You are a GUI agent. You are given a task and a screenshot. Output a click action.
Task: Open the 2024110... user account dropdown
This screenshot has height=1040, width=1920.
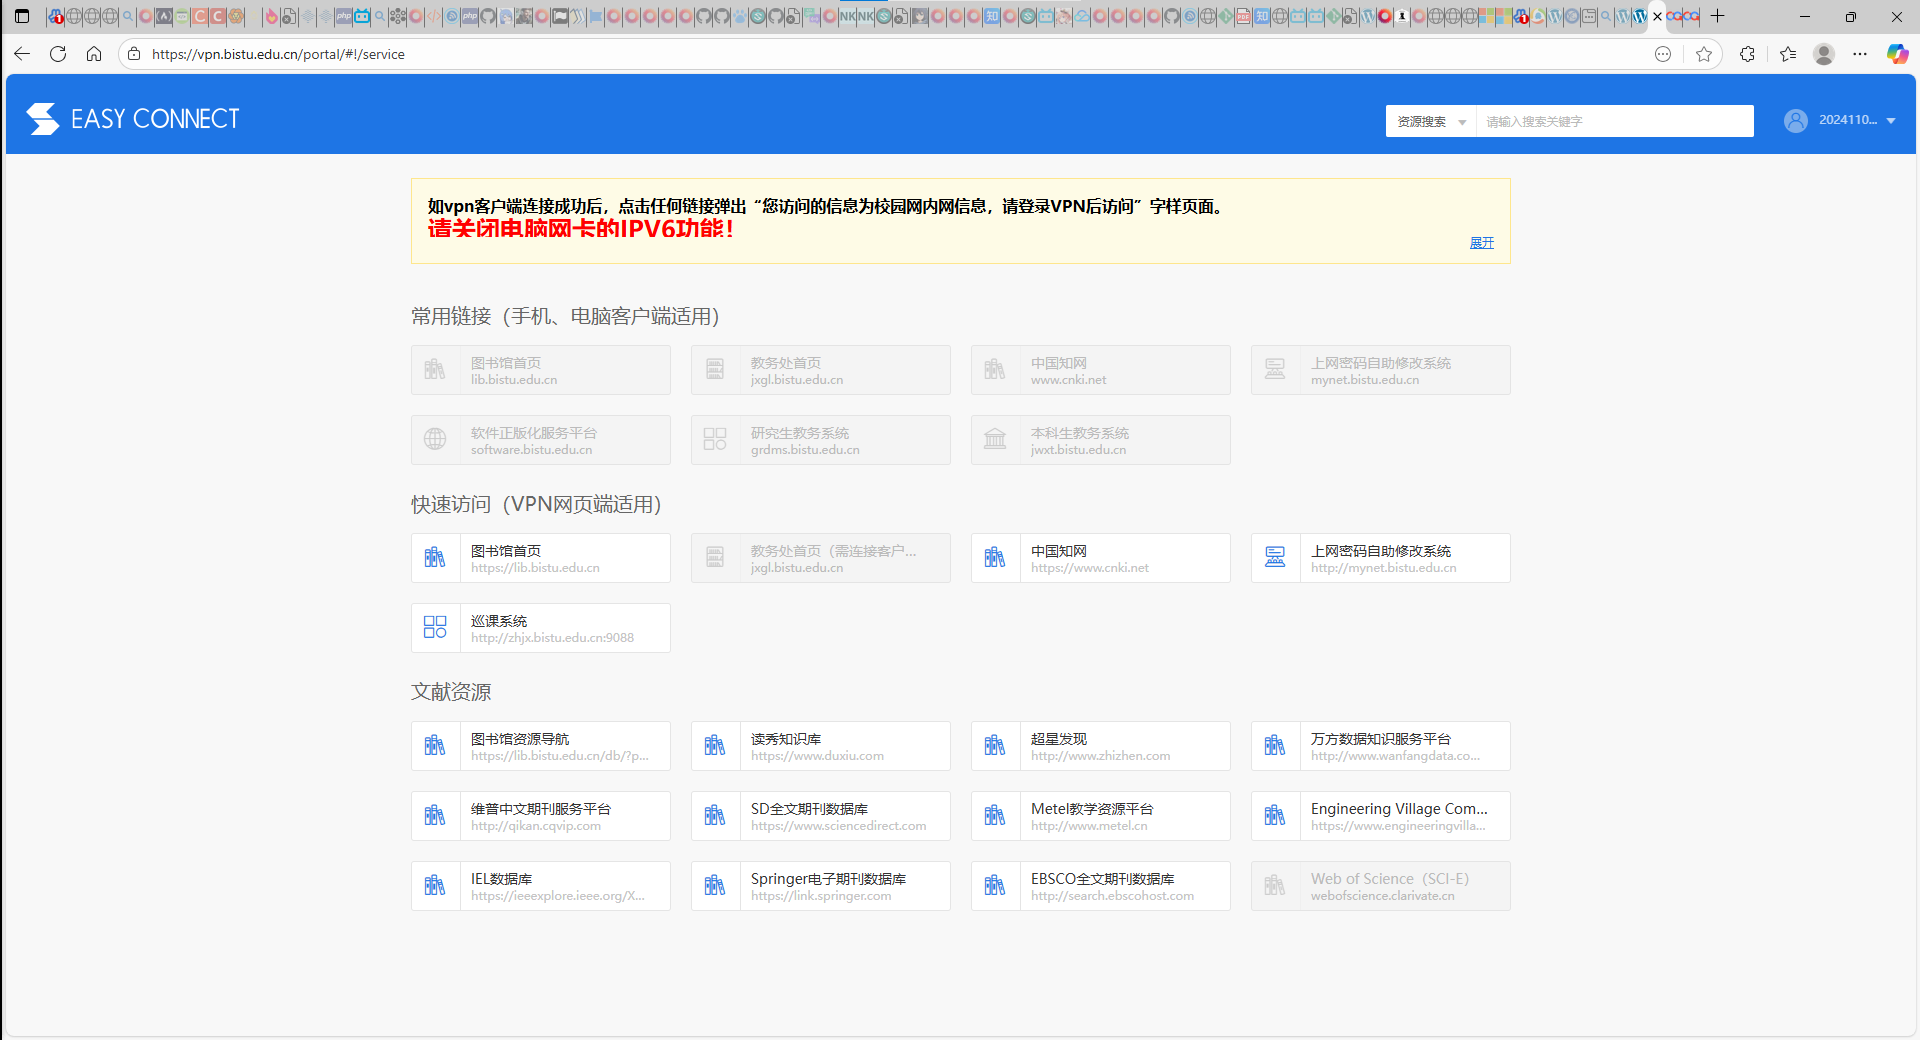1856,120
